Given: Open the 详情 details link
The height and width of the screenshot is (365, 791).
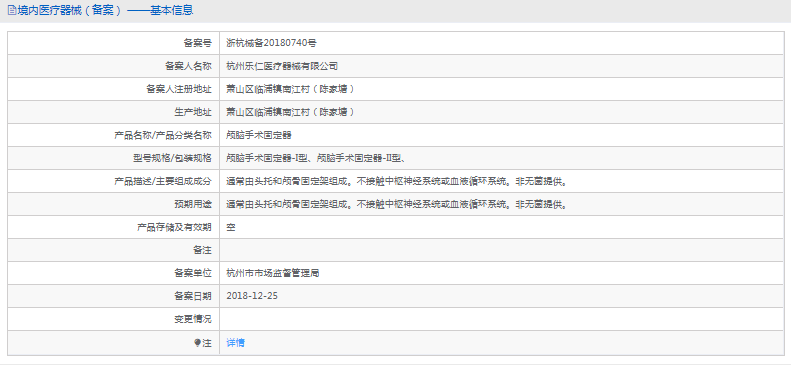Looking at the screenshot, I should (236, 343).
